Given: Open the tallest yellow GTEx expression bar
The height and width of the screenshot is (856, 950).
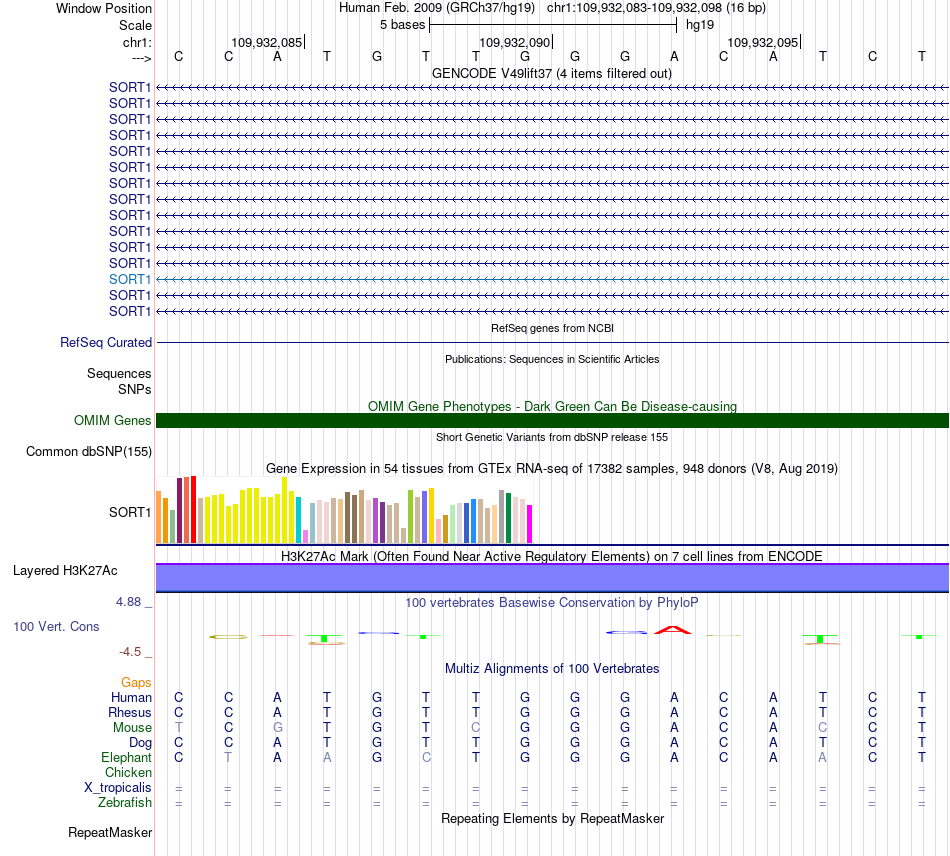Looking at the screenshot, I should click(285, 509).
